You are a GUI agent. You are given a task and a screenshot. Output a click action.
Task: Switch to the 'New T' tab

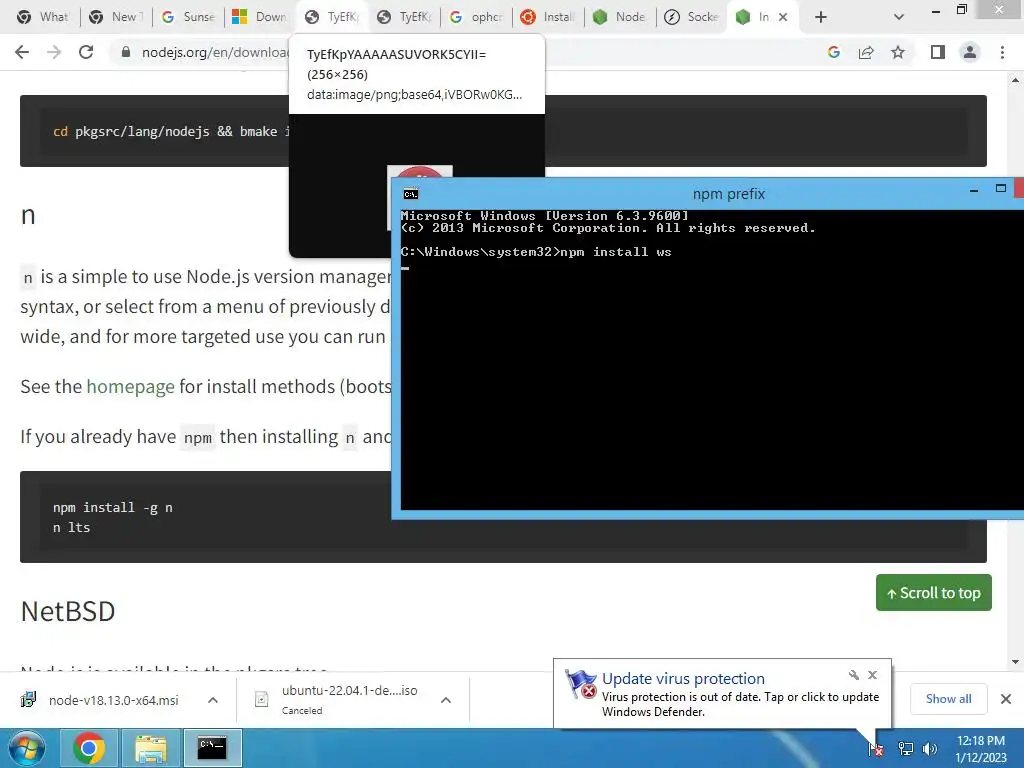tap(115, 17)
